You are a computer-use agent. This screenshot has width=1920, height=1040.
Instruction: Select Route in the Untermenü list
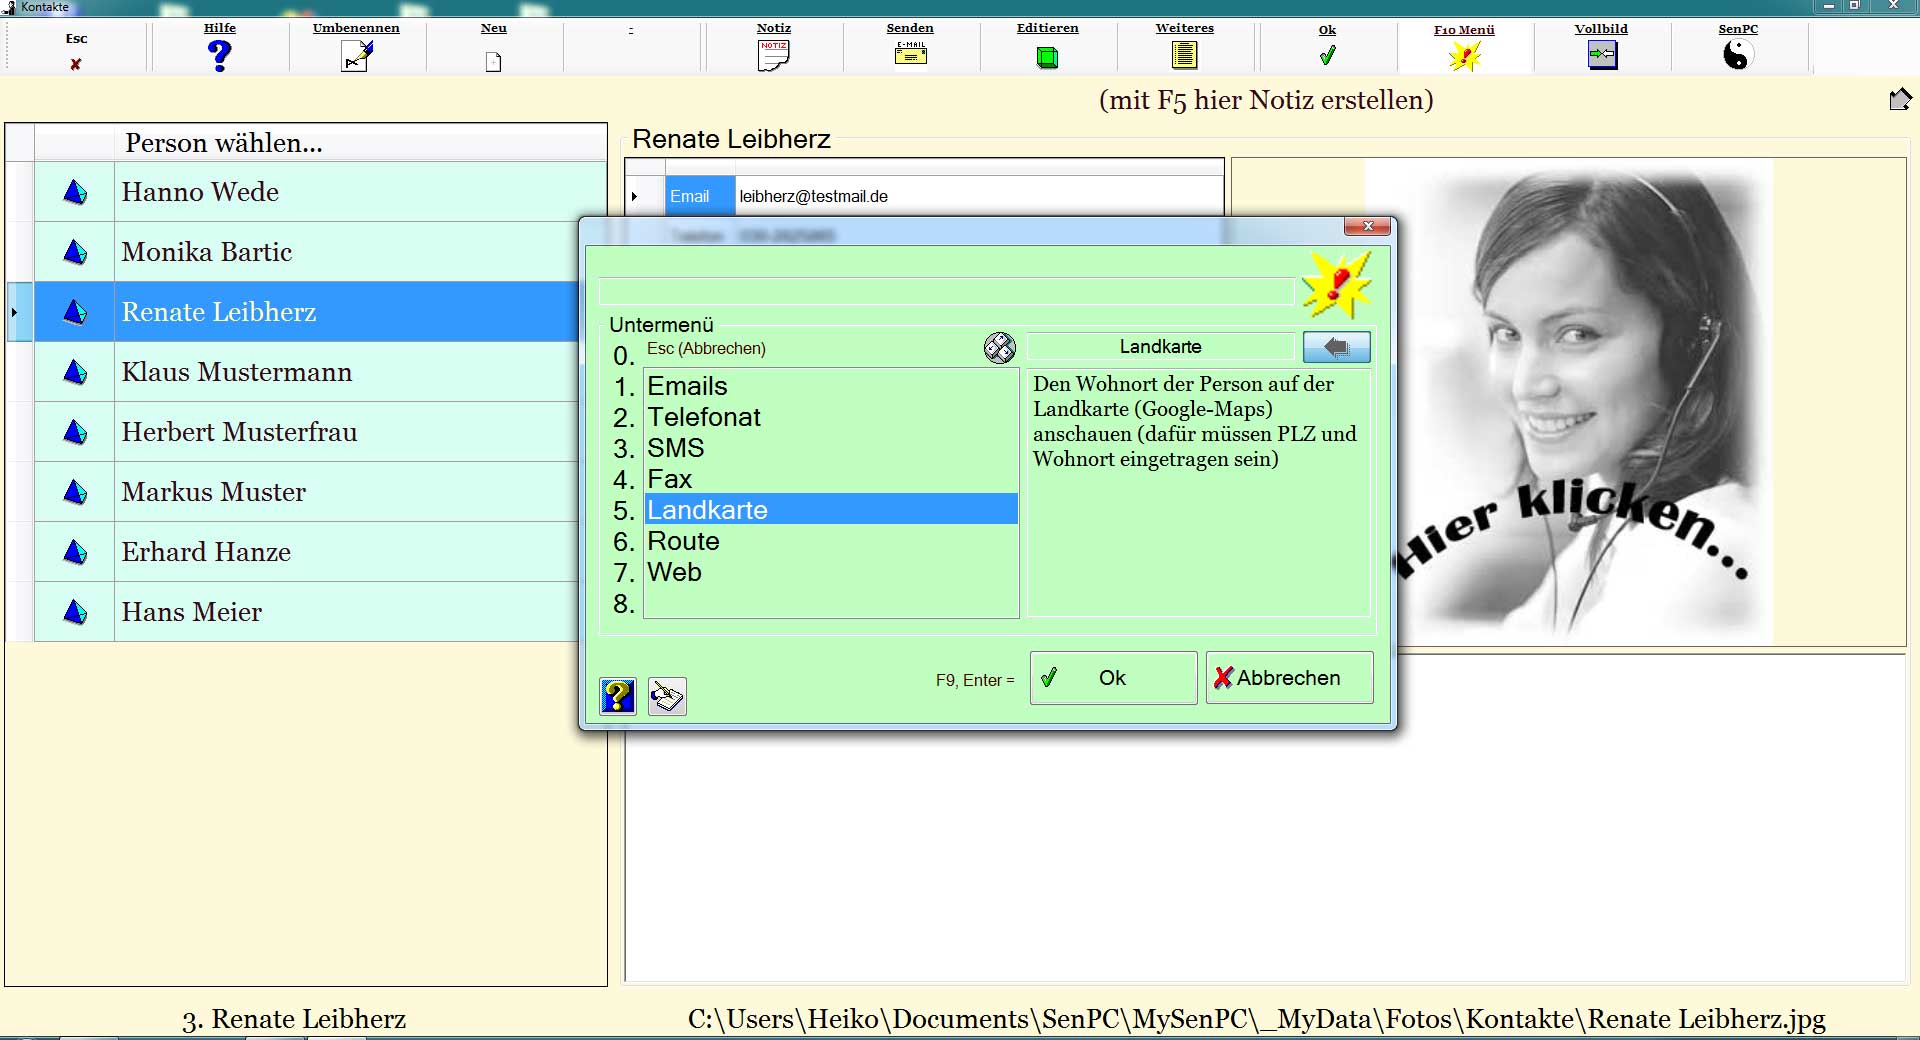[684, 541]
